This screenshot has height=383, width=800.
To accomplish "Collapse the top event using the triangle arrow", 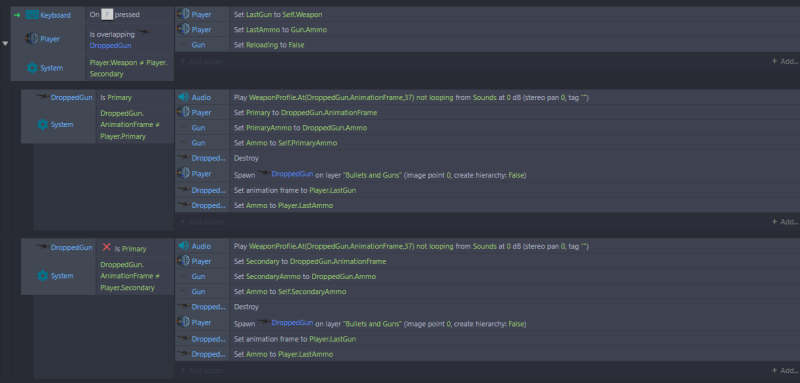I will 5,44.
